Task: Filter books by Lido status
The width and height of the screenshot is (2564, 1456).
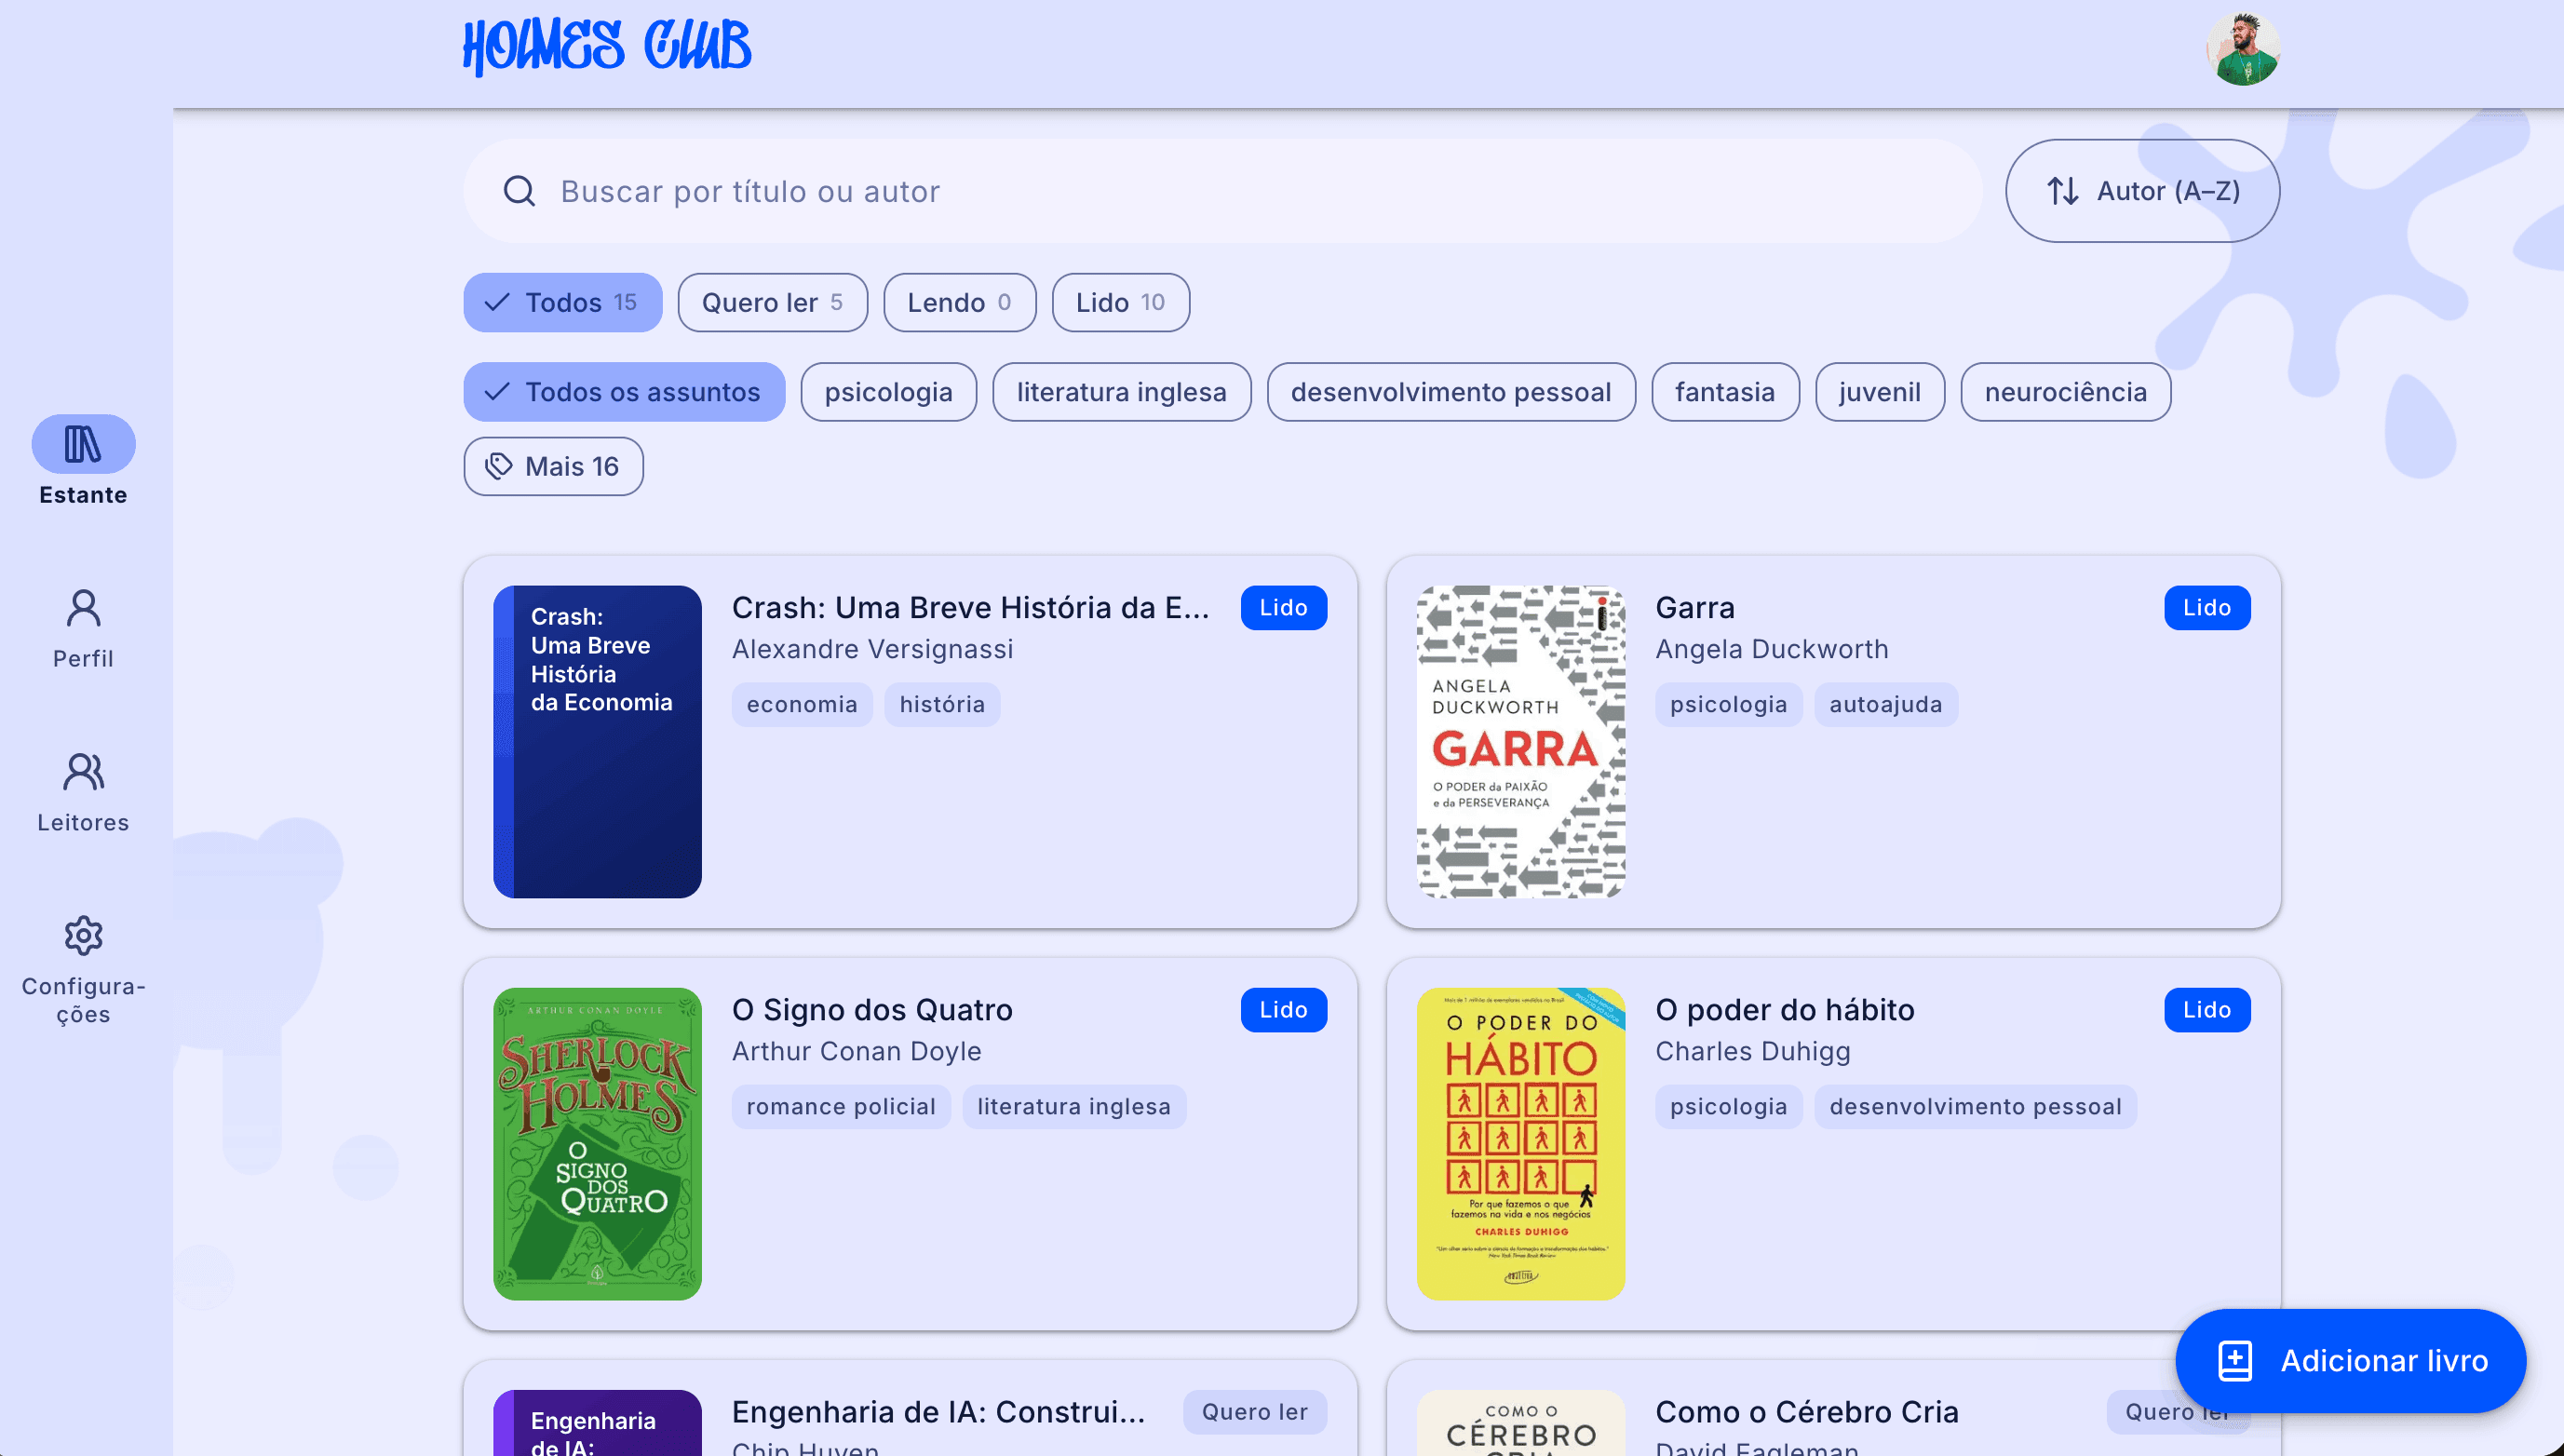Action: 1121,302
